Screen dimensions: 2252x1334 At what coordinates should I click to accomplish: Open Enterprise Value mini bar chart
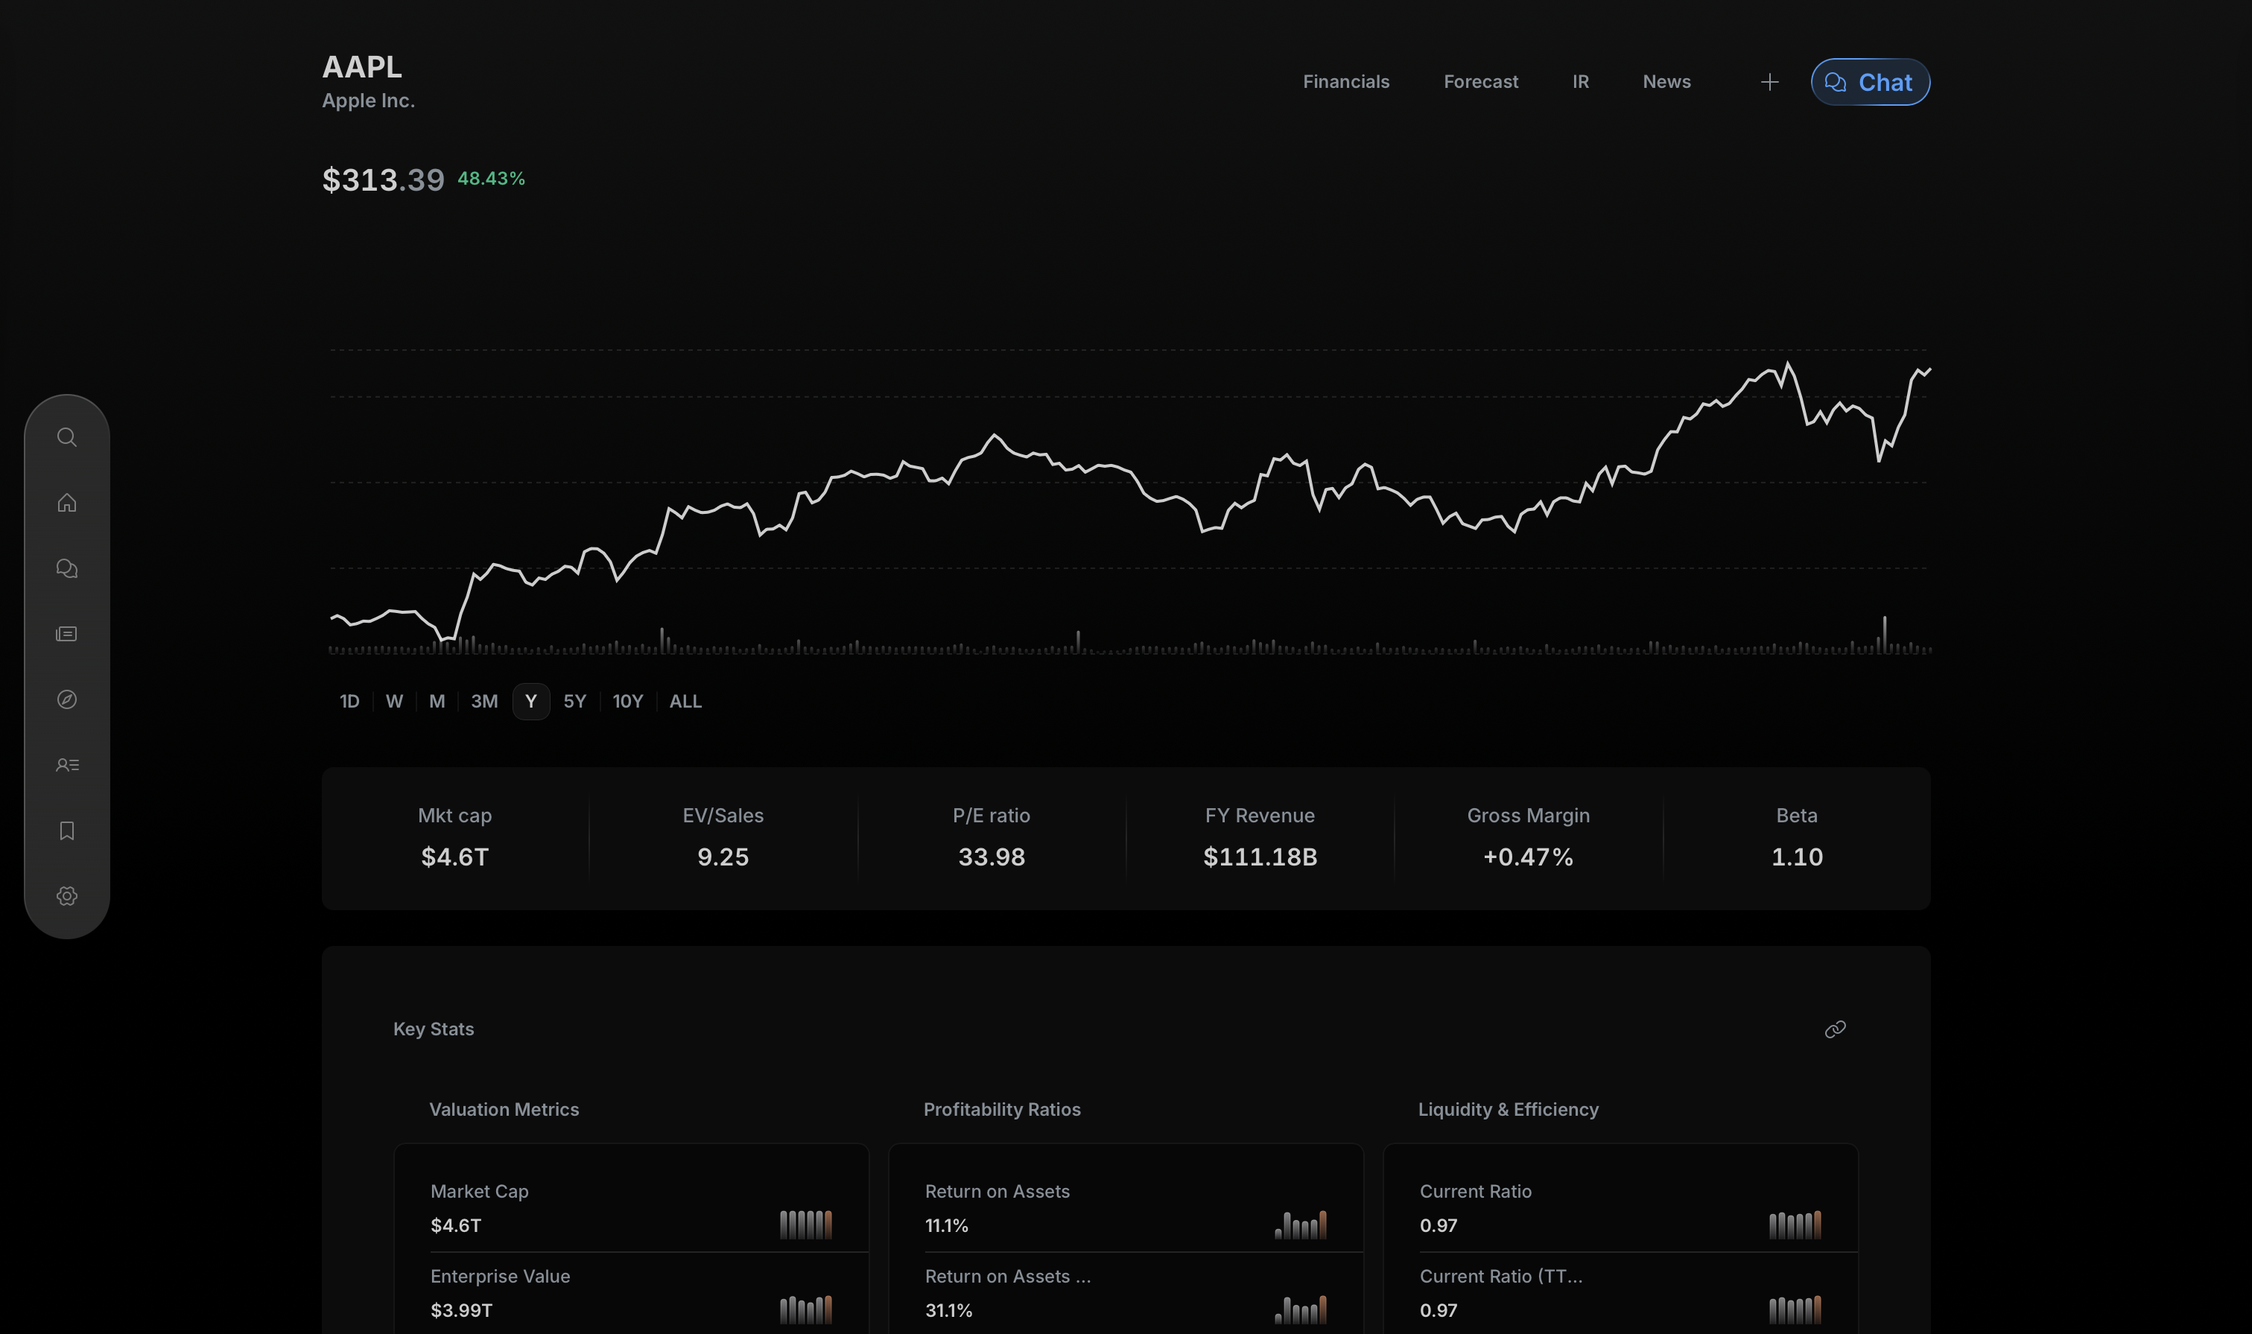point(806,1310)
